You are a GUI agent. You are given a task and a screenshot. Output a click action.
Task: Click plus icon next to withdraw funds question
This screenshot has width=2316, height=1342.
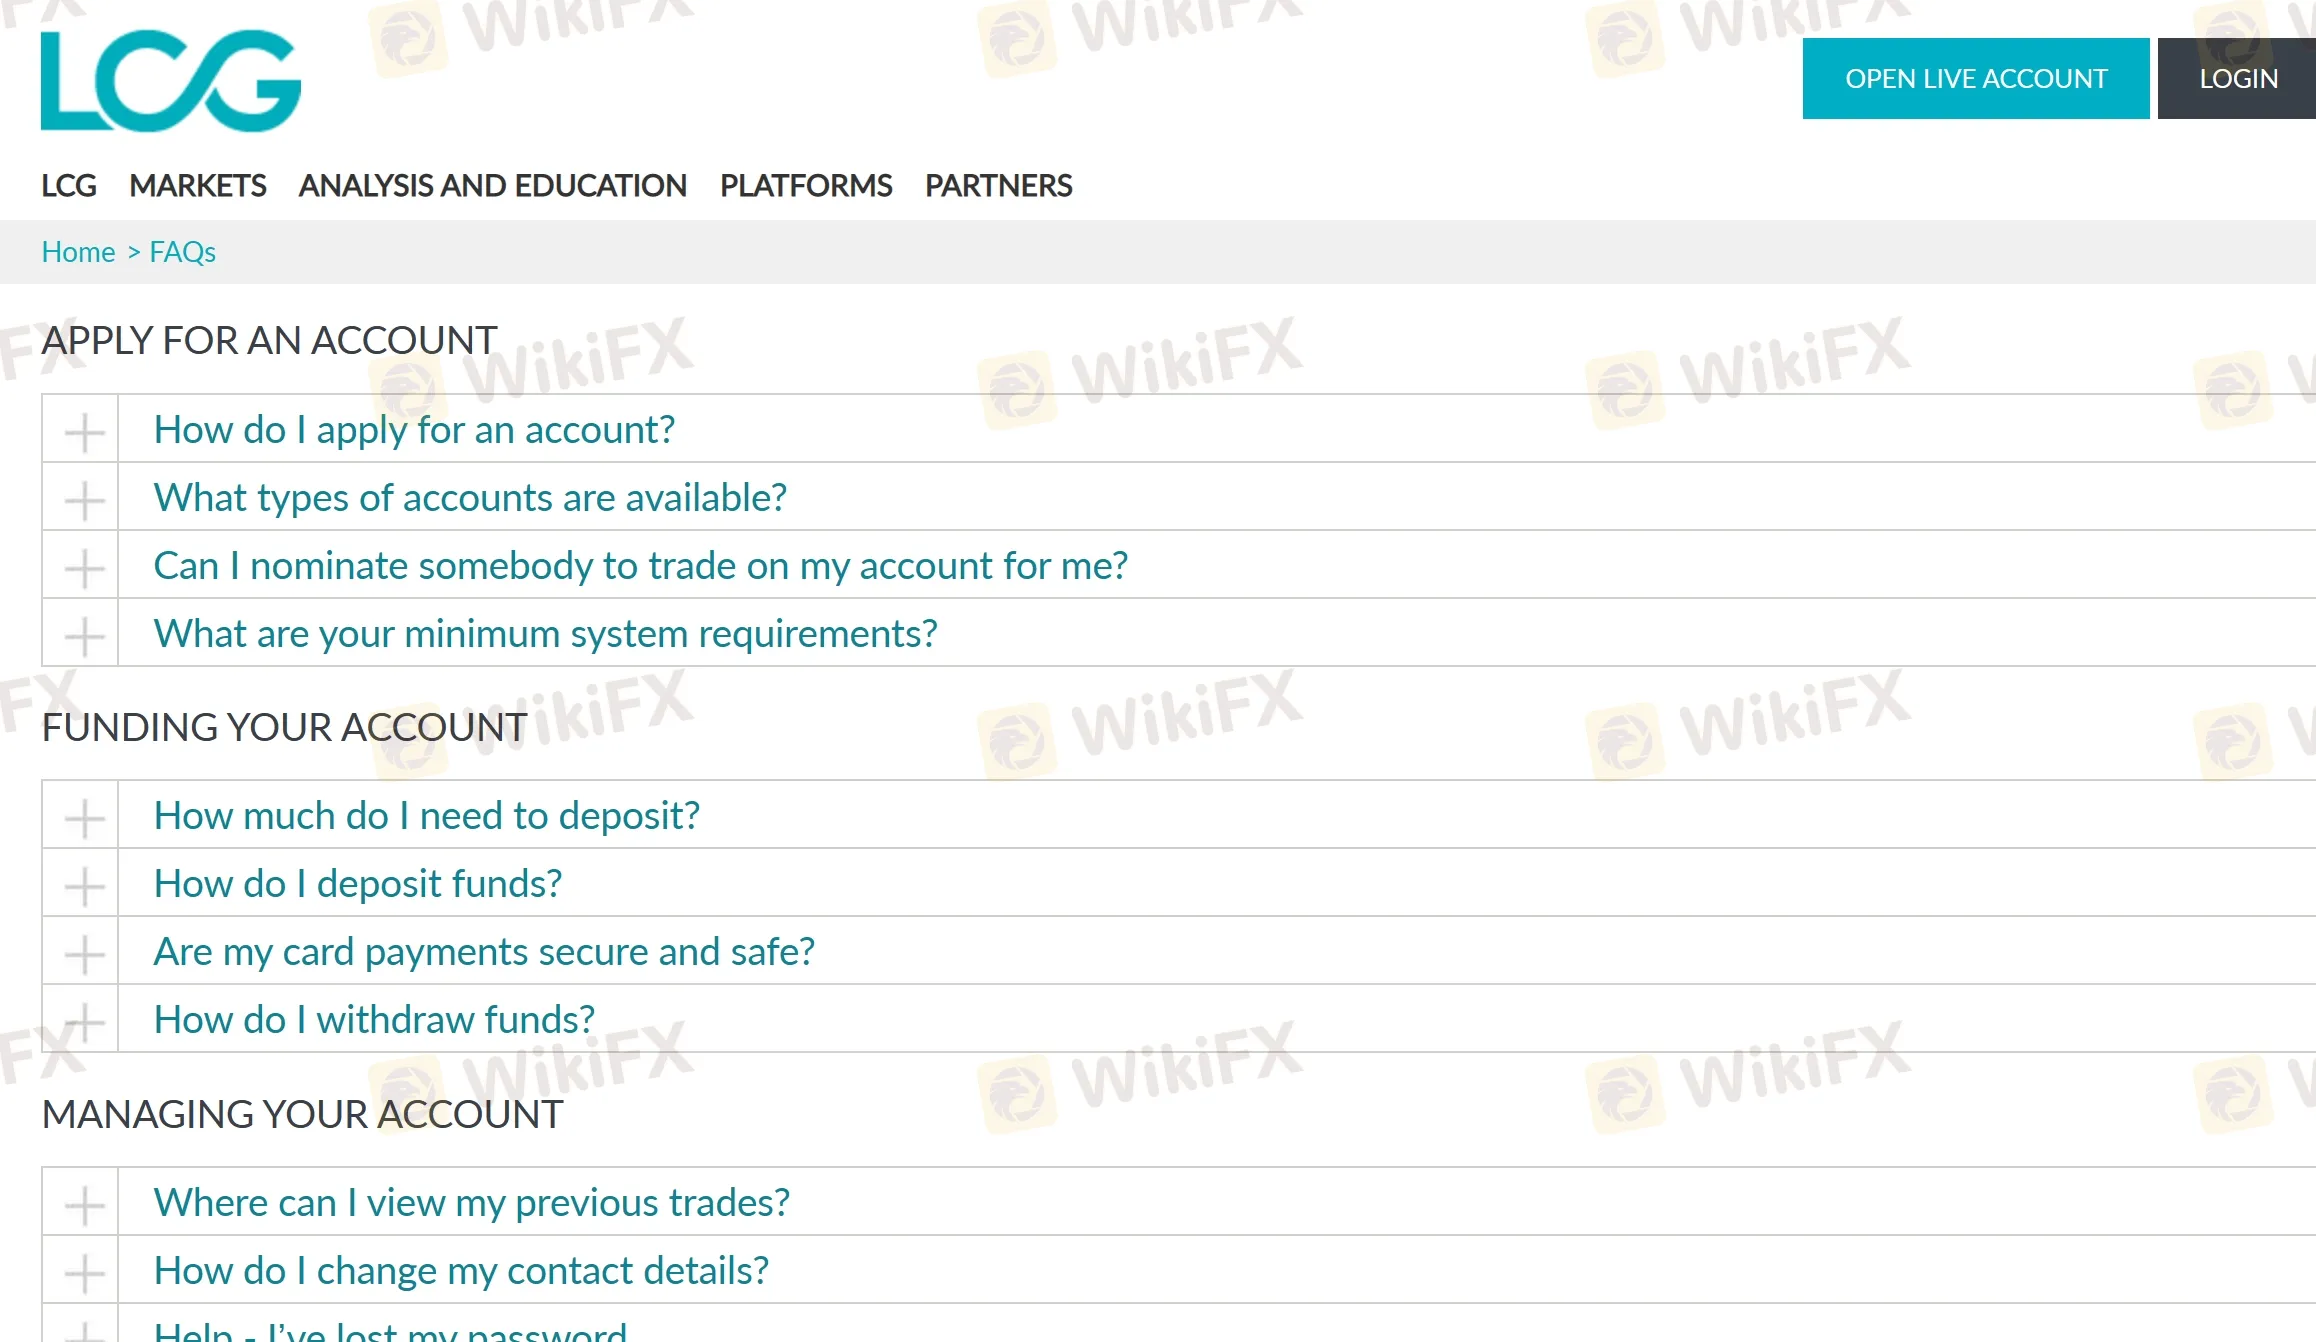[x=84, y=1021]
